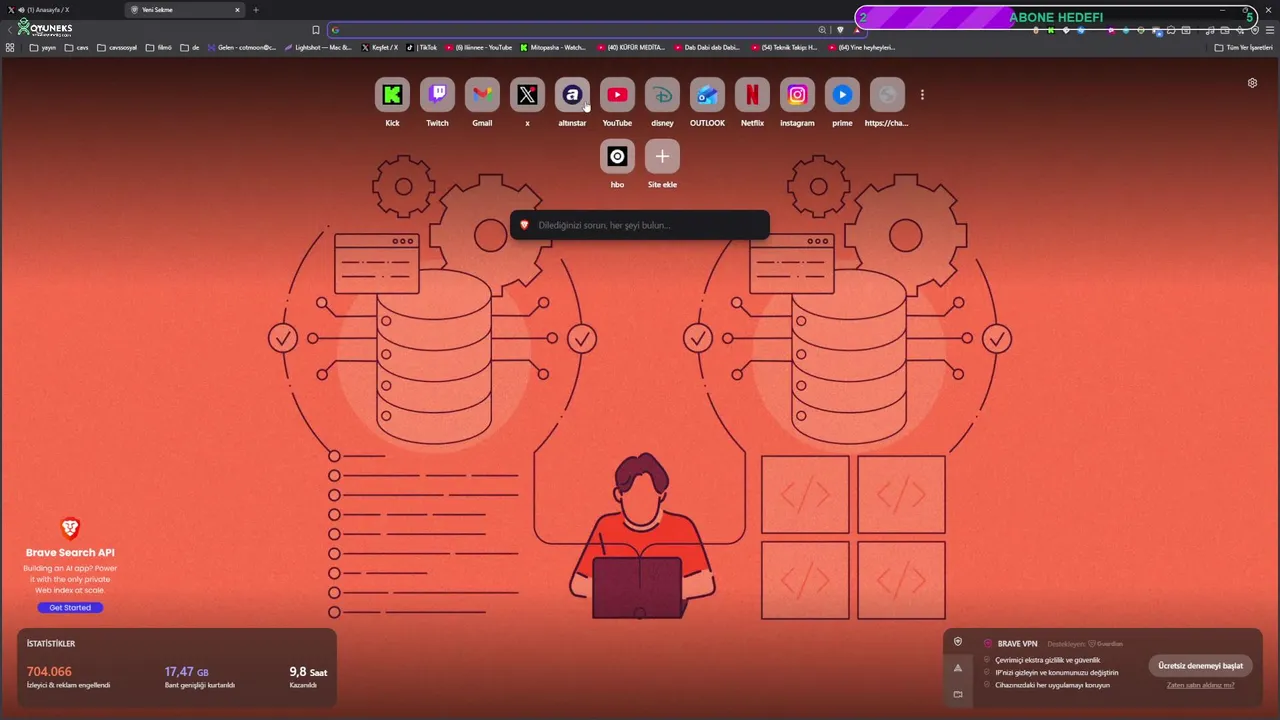Switch to the Anasayfa / X tab
The image size is (1280, 720).
[x=62, y=10]
